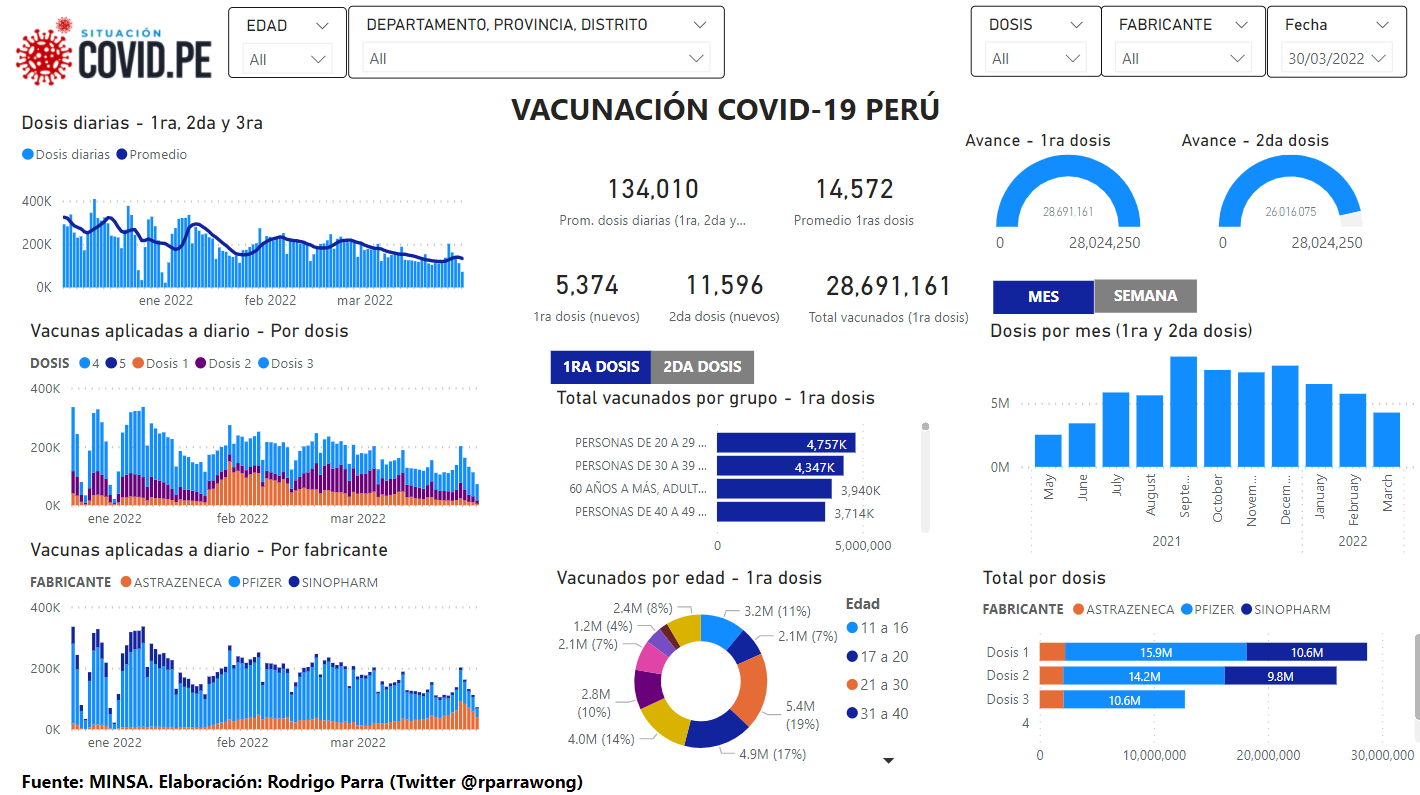Screen dimensions: 1420x795
Task: Collapse the FABRICANTE slicer header chevron
Action: coord(1240,25)
